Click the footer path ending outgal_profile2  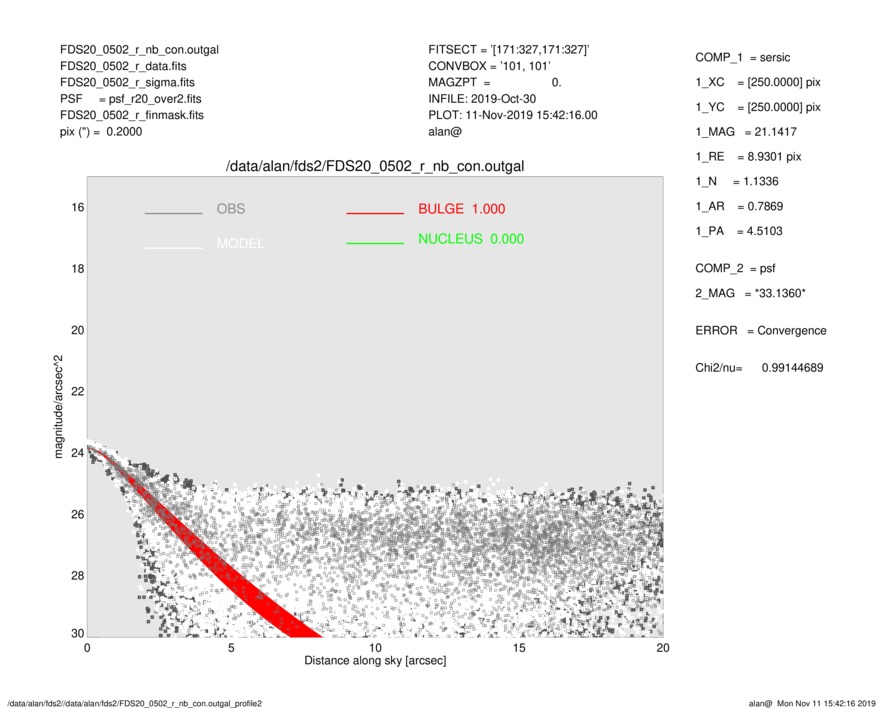tap(135, 703)
